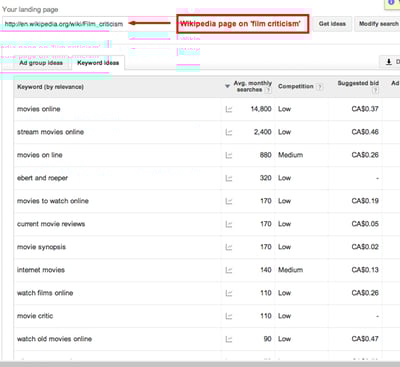
Task: Click the Competition column header
Action: pos(296,86)
